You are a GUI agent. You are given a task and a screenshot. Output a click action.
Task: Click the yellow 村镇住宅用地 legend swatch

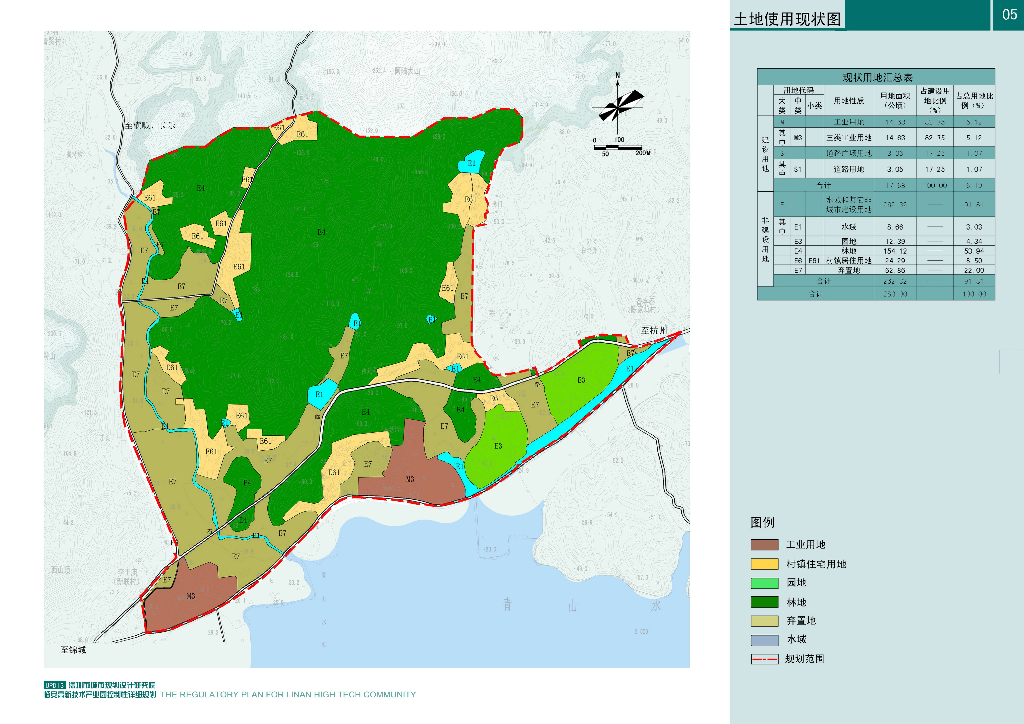[x=765, y=564]
